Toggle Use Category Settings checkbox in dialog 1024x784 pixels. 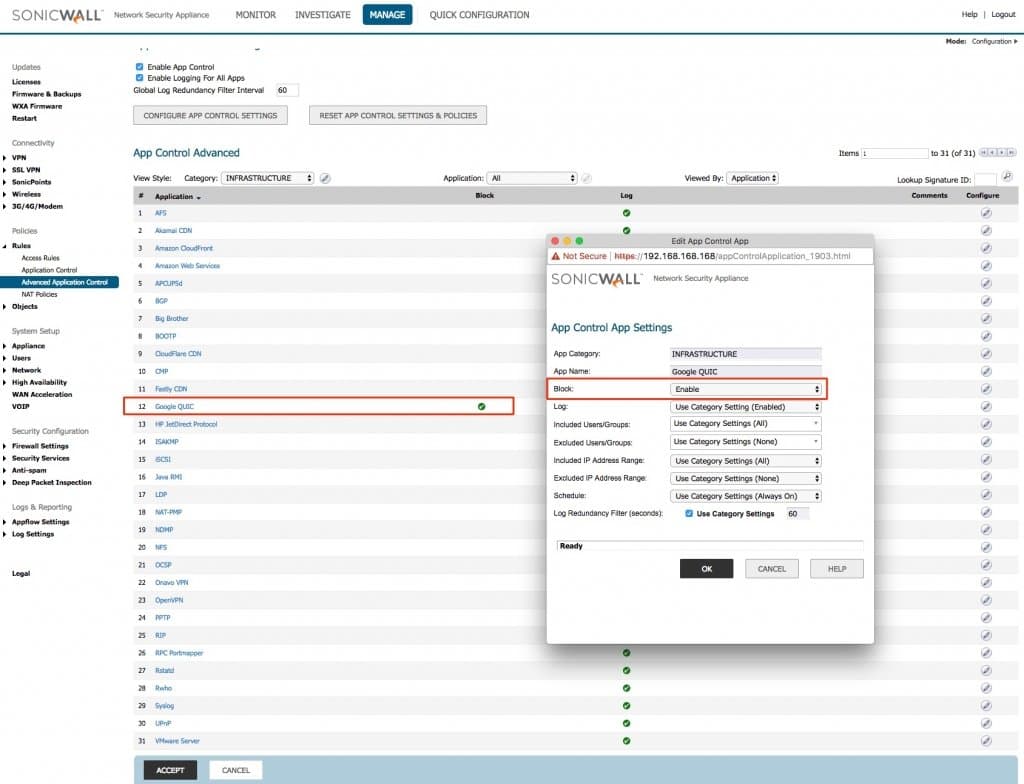[x=689, y=514]
